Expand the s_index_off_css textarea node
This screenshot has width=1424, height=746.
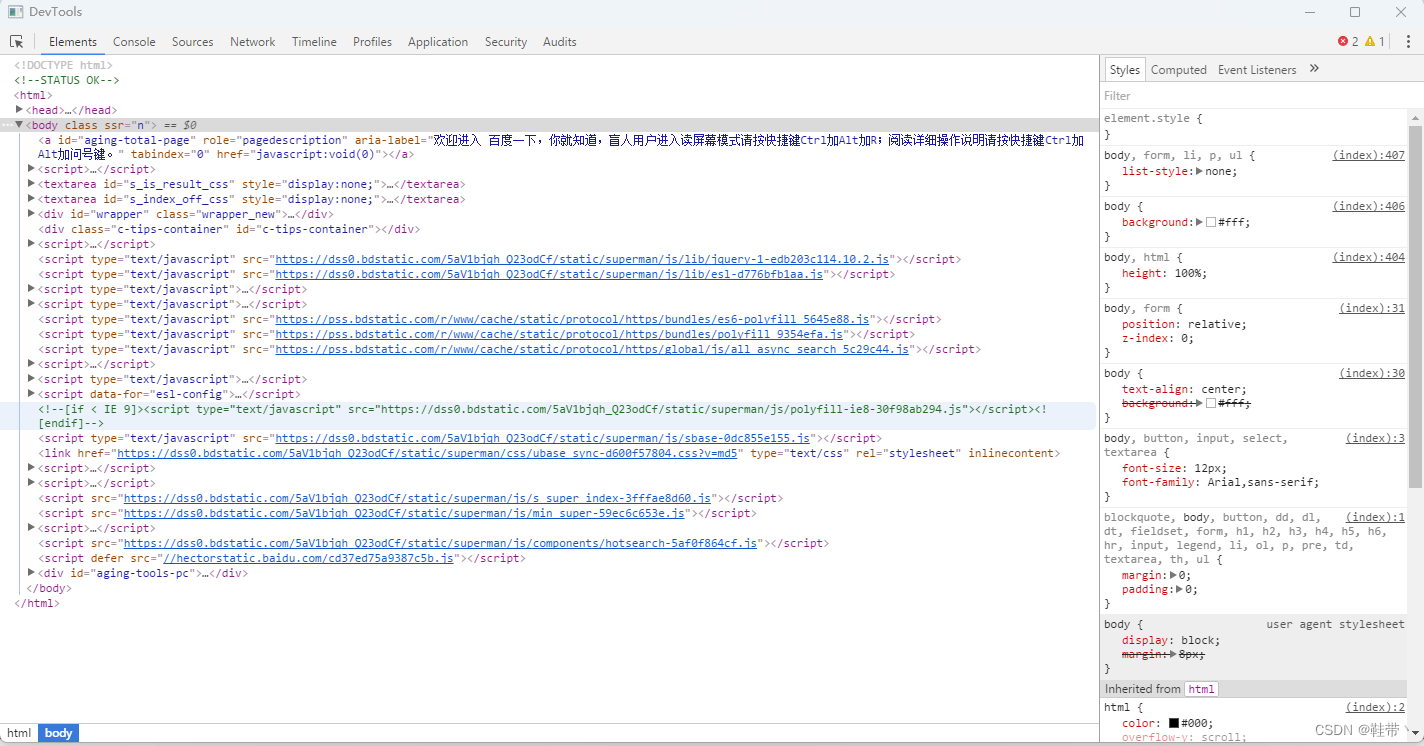(x=31, y=199)
